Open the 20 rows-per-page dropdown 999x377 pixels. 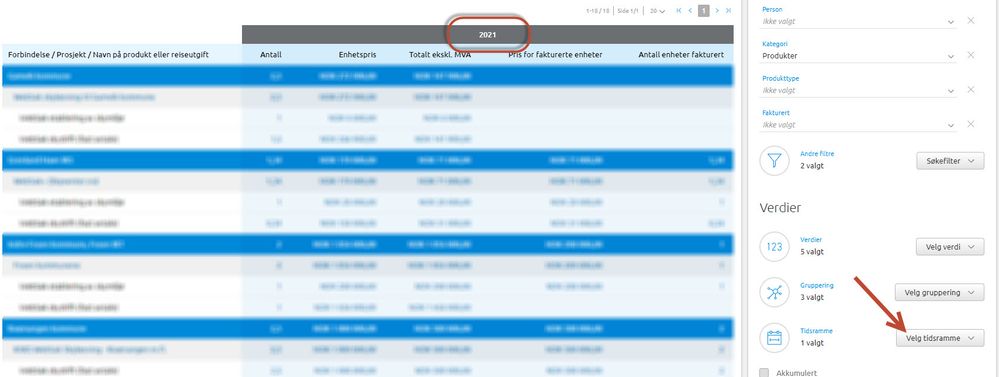coord(658,11)
